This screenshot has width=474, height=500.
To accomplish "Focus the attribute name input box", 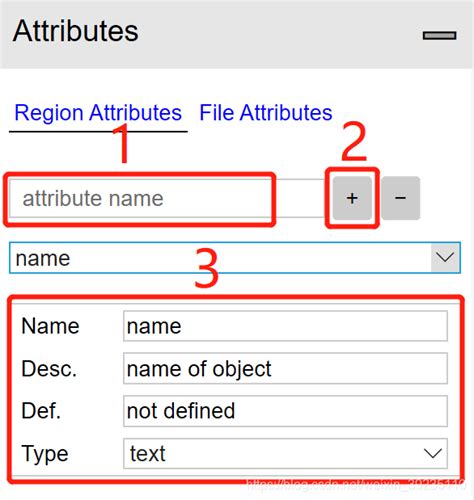I will coord(167,198).
